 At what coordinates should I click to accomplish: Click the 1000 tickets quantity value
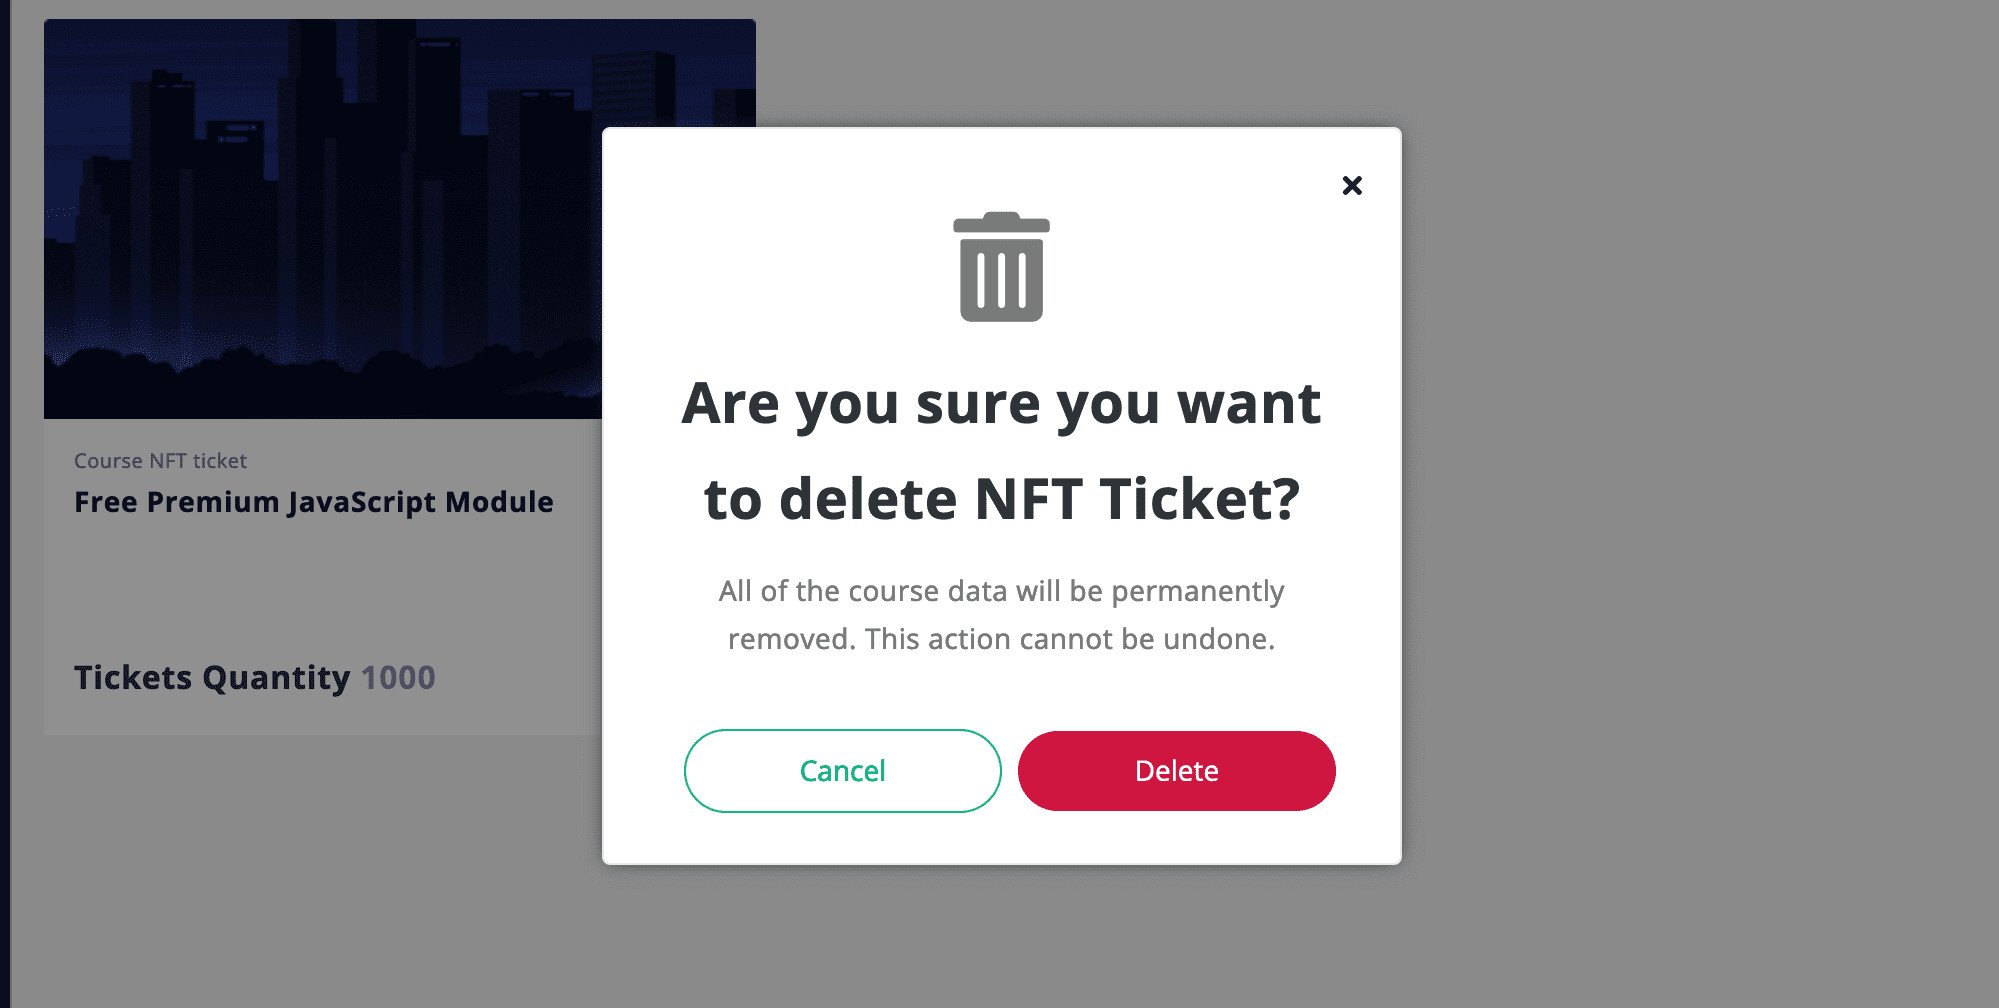pyautogui.click(x=398, y=678)
